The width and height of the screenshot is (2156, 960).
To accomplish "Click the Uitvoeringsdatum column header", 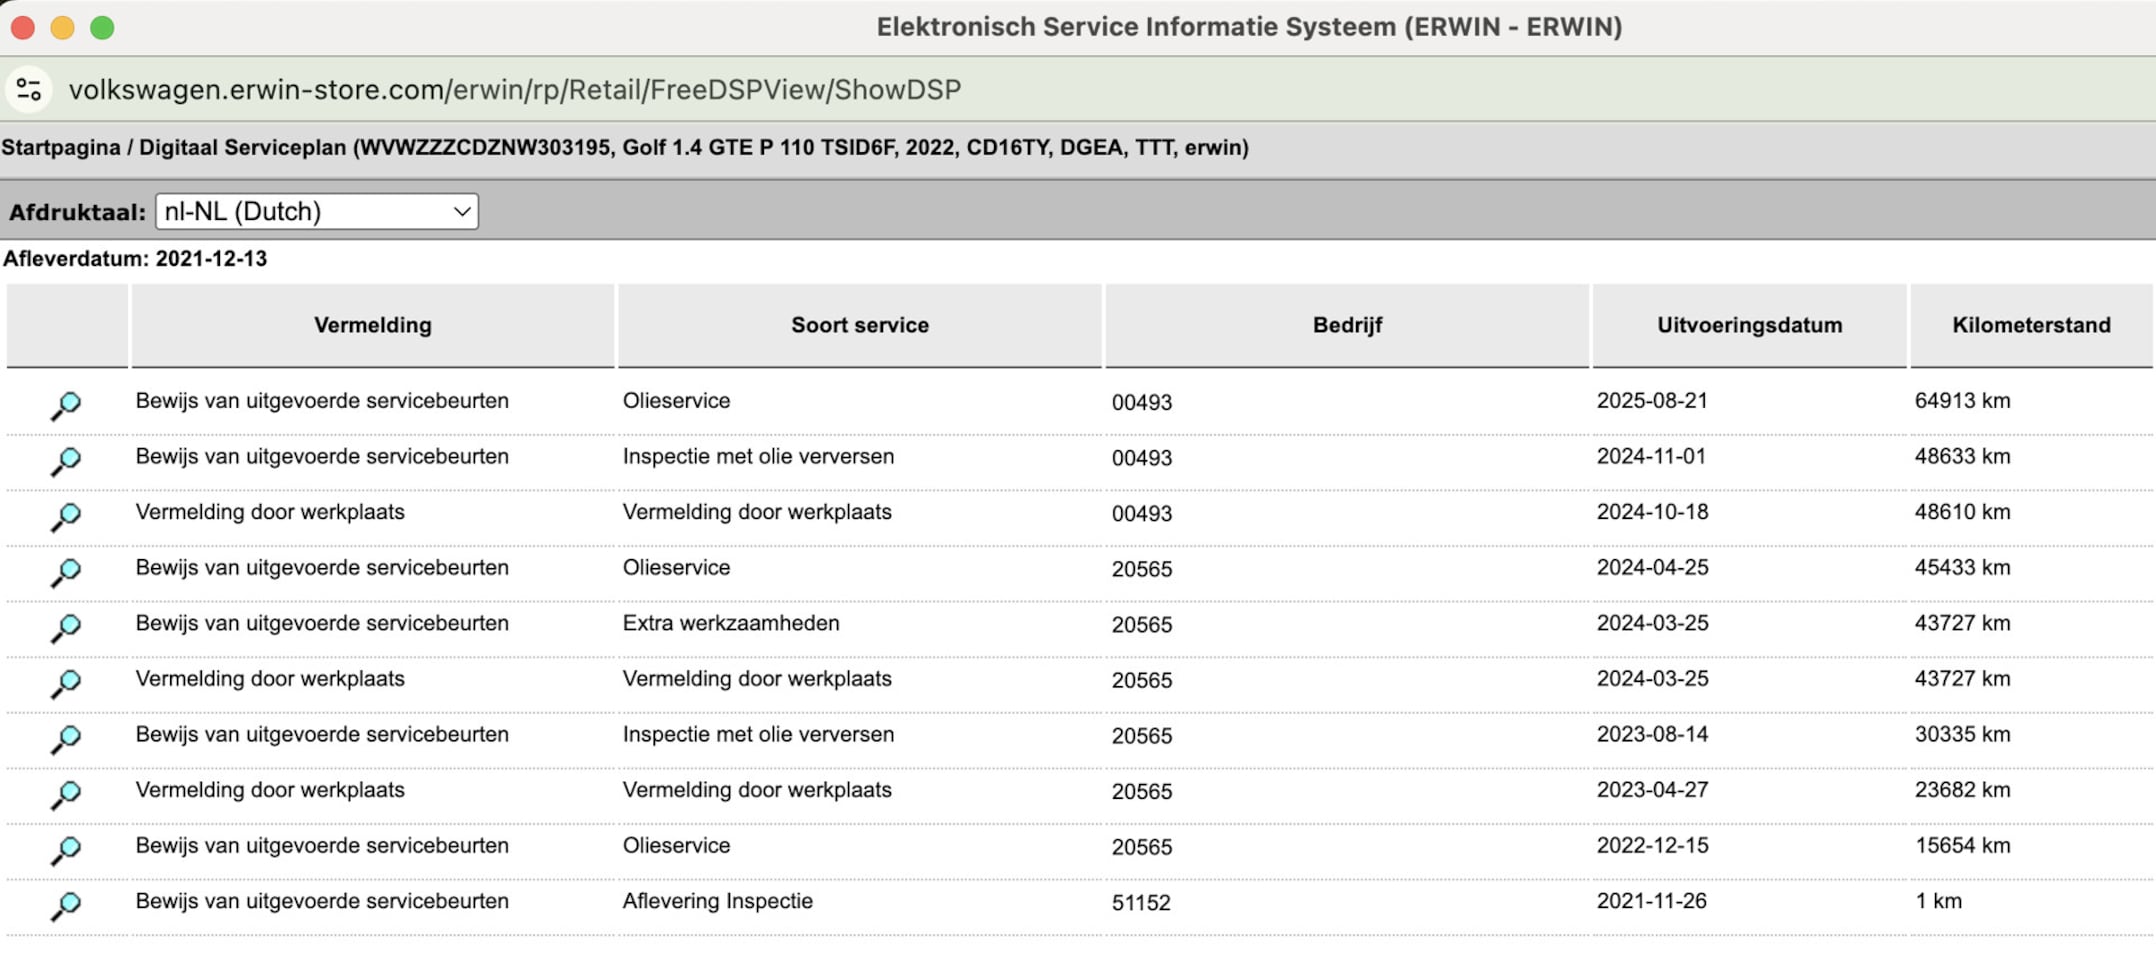I will point(1748,325).
